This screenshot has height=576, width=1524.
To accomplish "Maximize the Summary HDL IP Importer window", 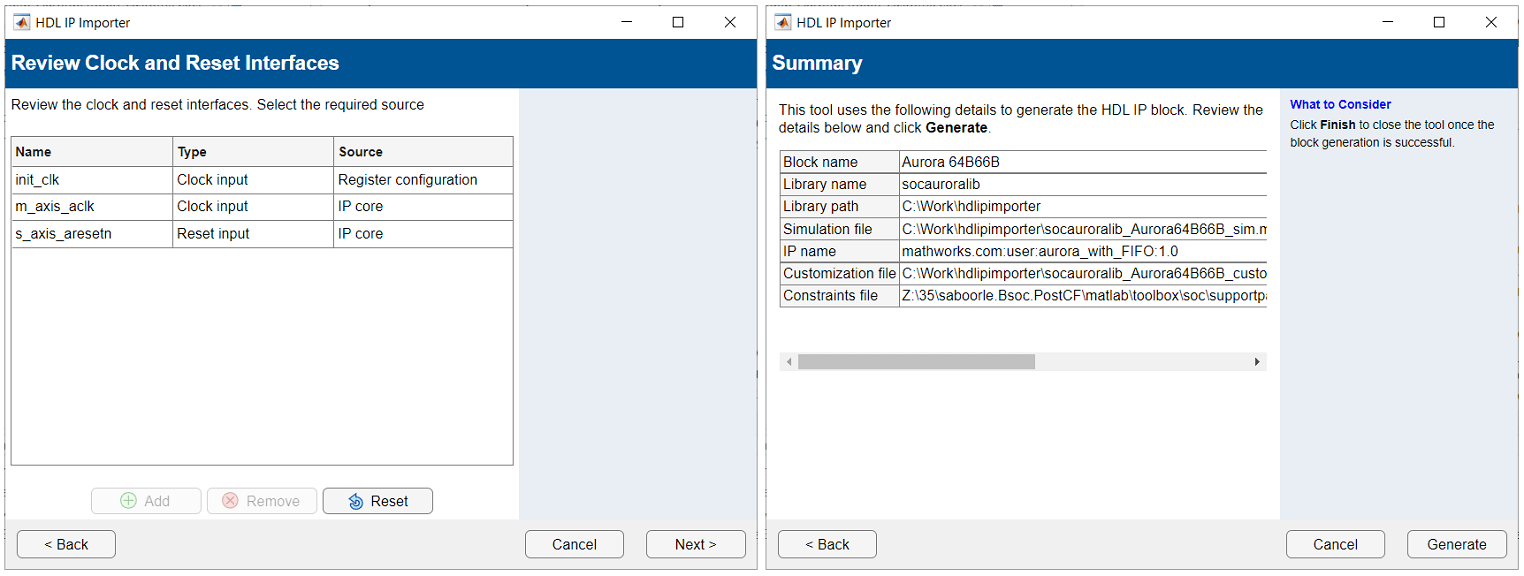I will 1439,22.
